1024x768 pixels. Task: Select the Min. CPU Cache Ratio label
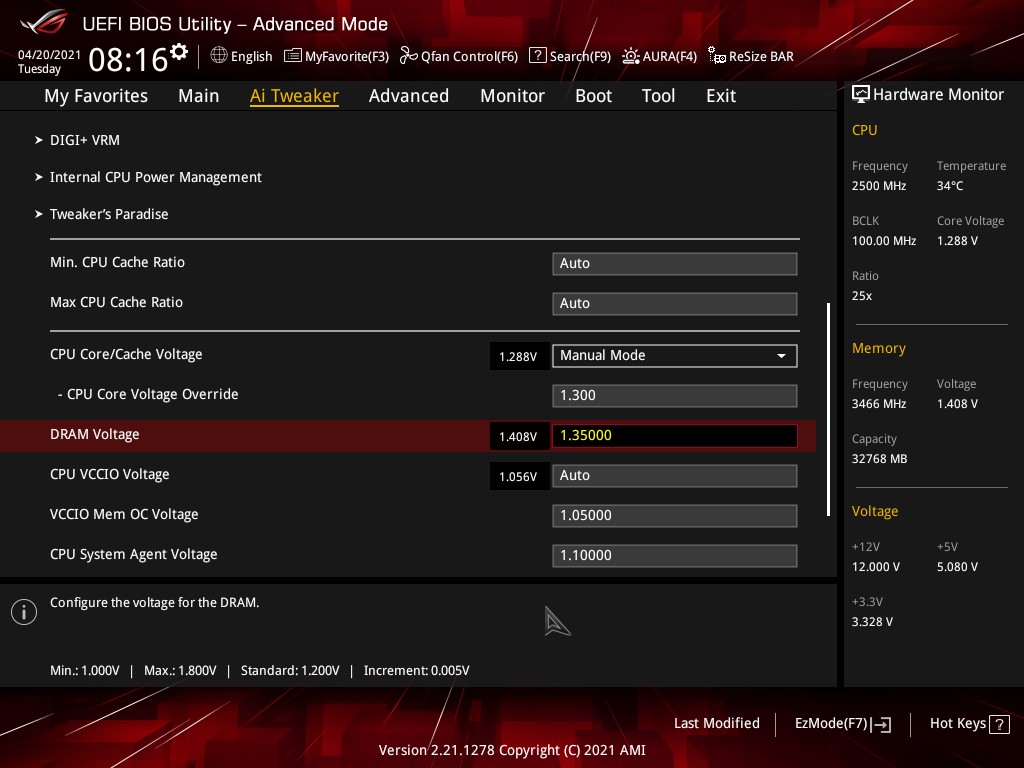tap(118, 262)
